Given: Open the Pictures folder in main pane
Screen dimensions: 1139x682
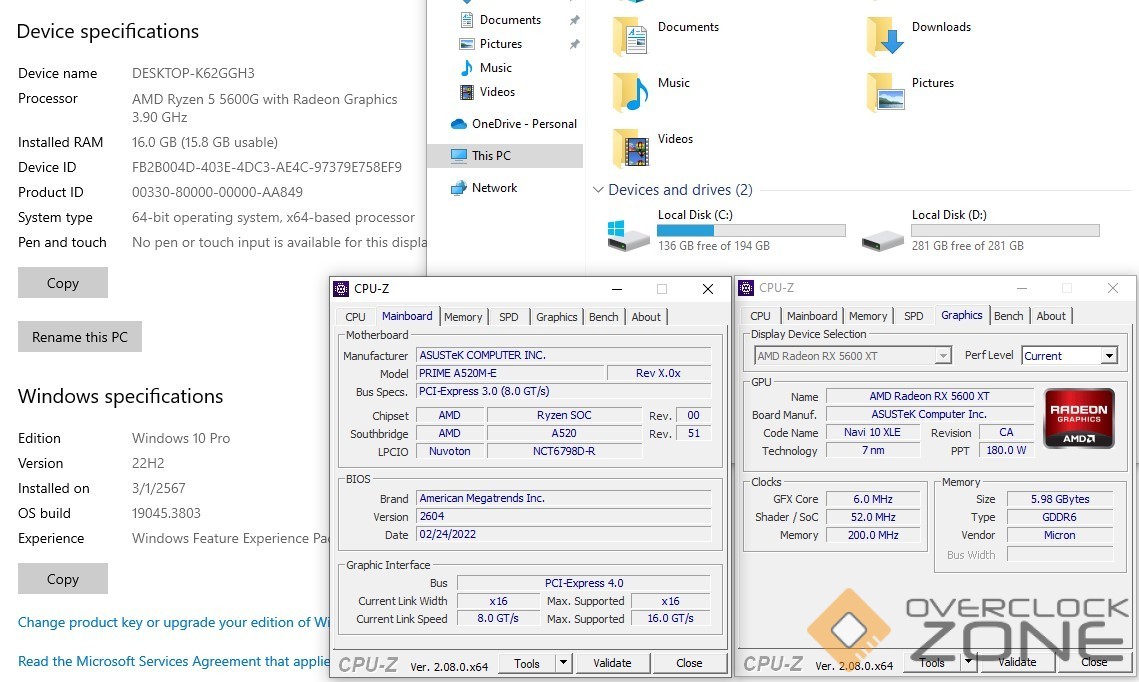Looking at the screenshot, I should click(x=885, y=91).
